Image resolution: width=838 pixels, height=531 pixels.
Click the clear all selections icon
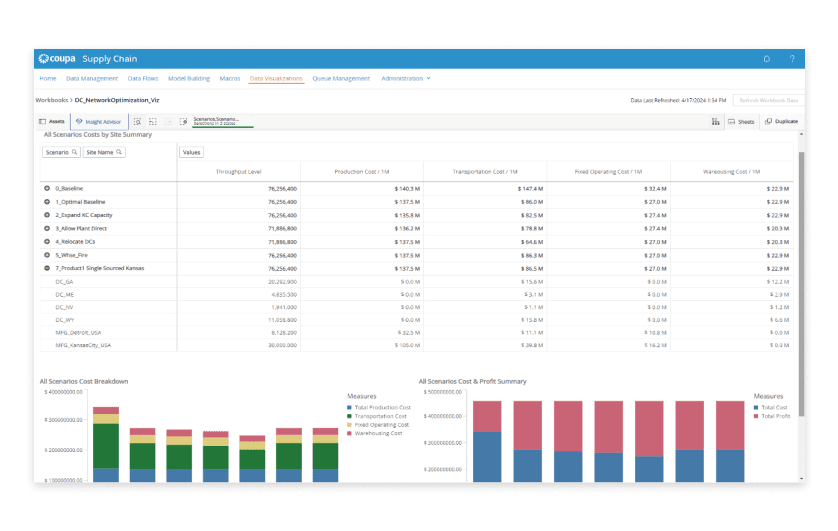coord(183,122)
